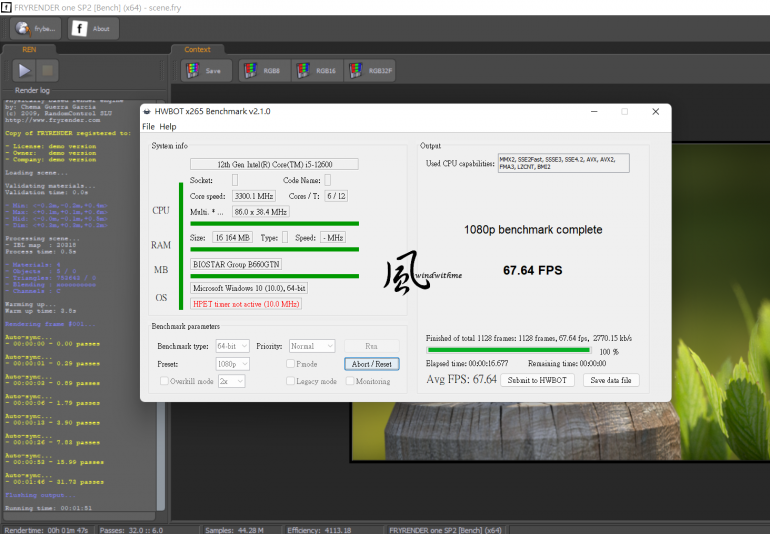Open the Help menu in HWBOT
Viewport: 770px width, 534px height.
[x=168, y=127]
